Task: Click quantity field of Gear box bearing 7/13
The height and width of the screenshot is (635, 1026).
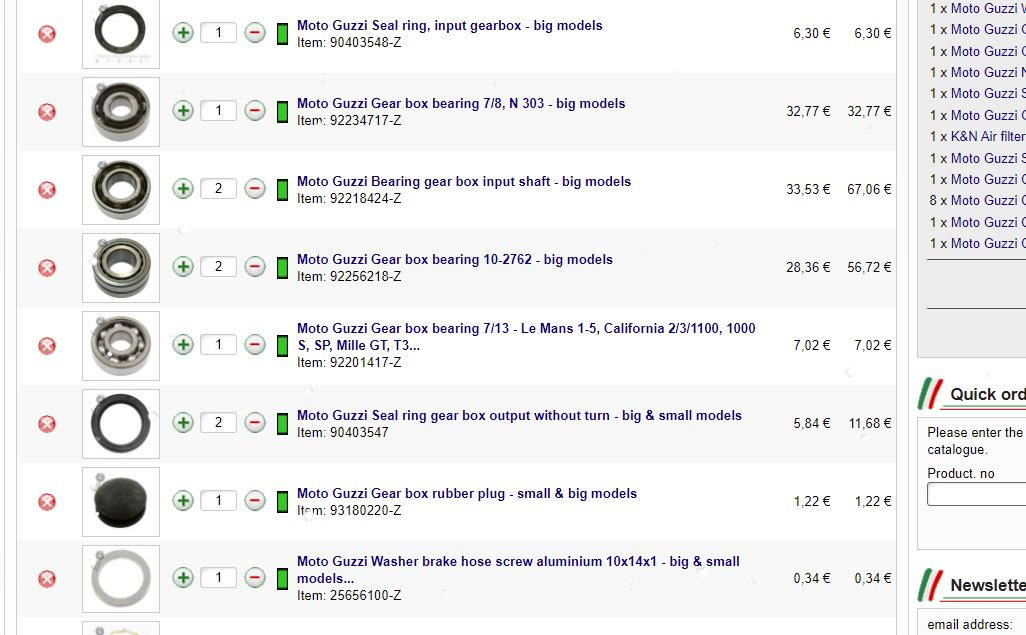Action: 219,344
